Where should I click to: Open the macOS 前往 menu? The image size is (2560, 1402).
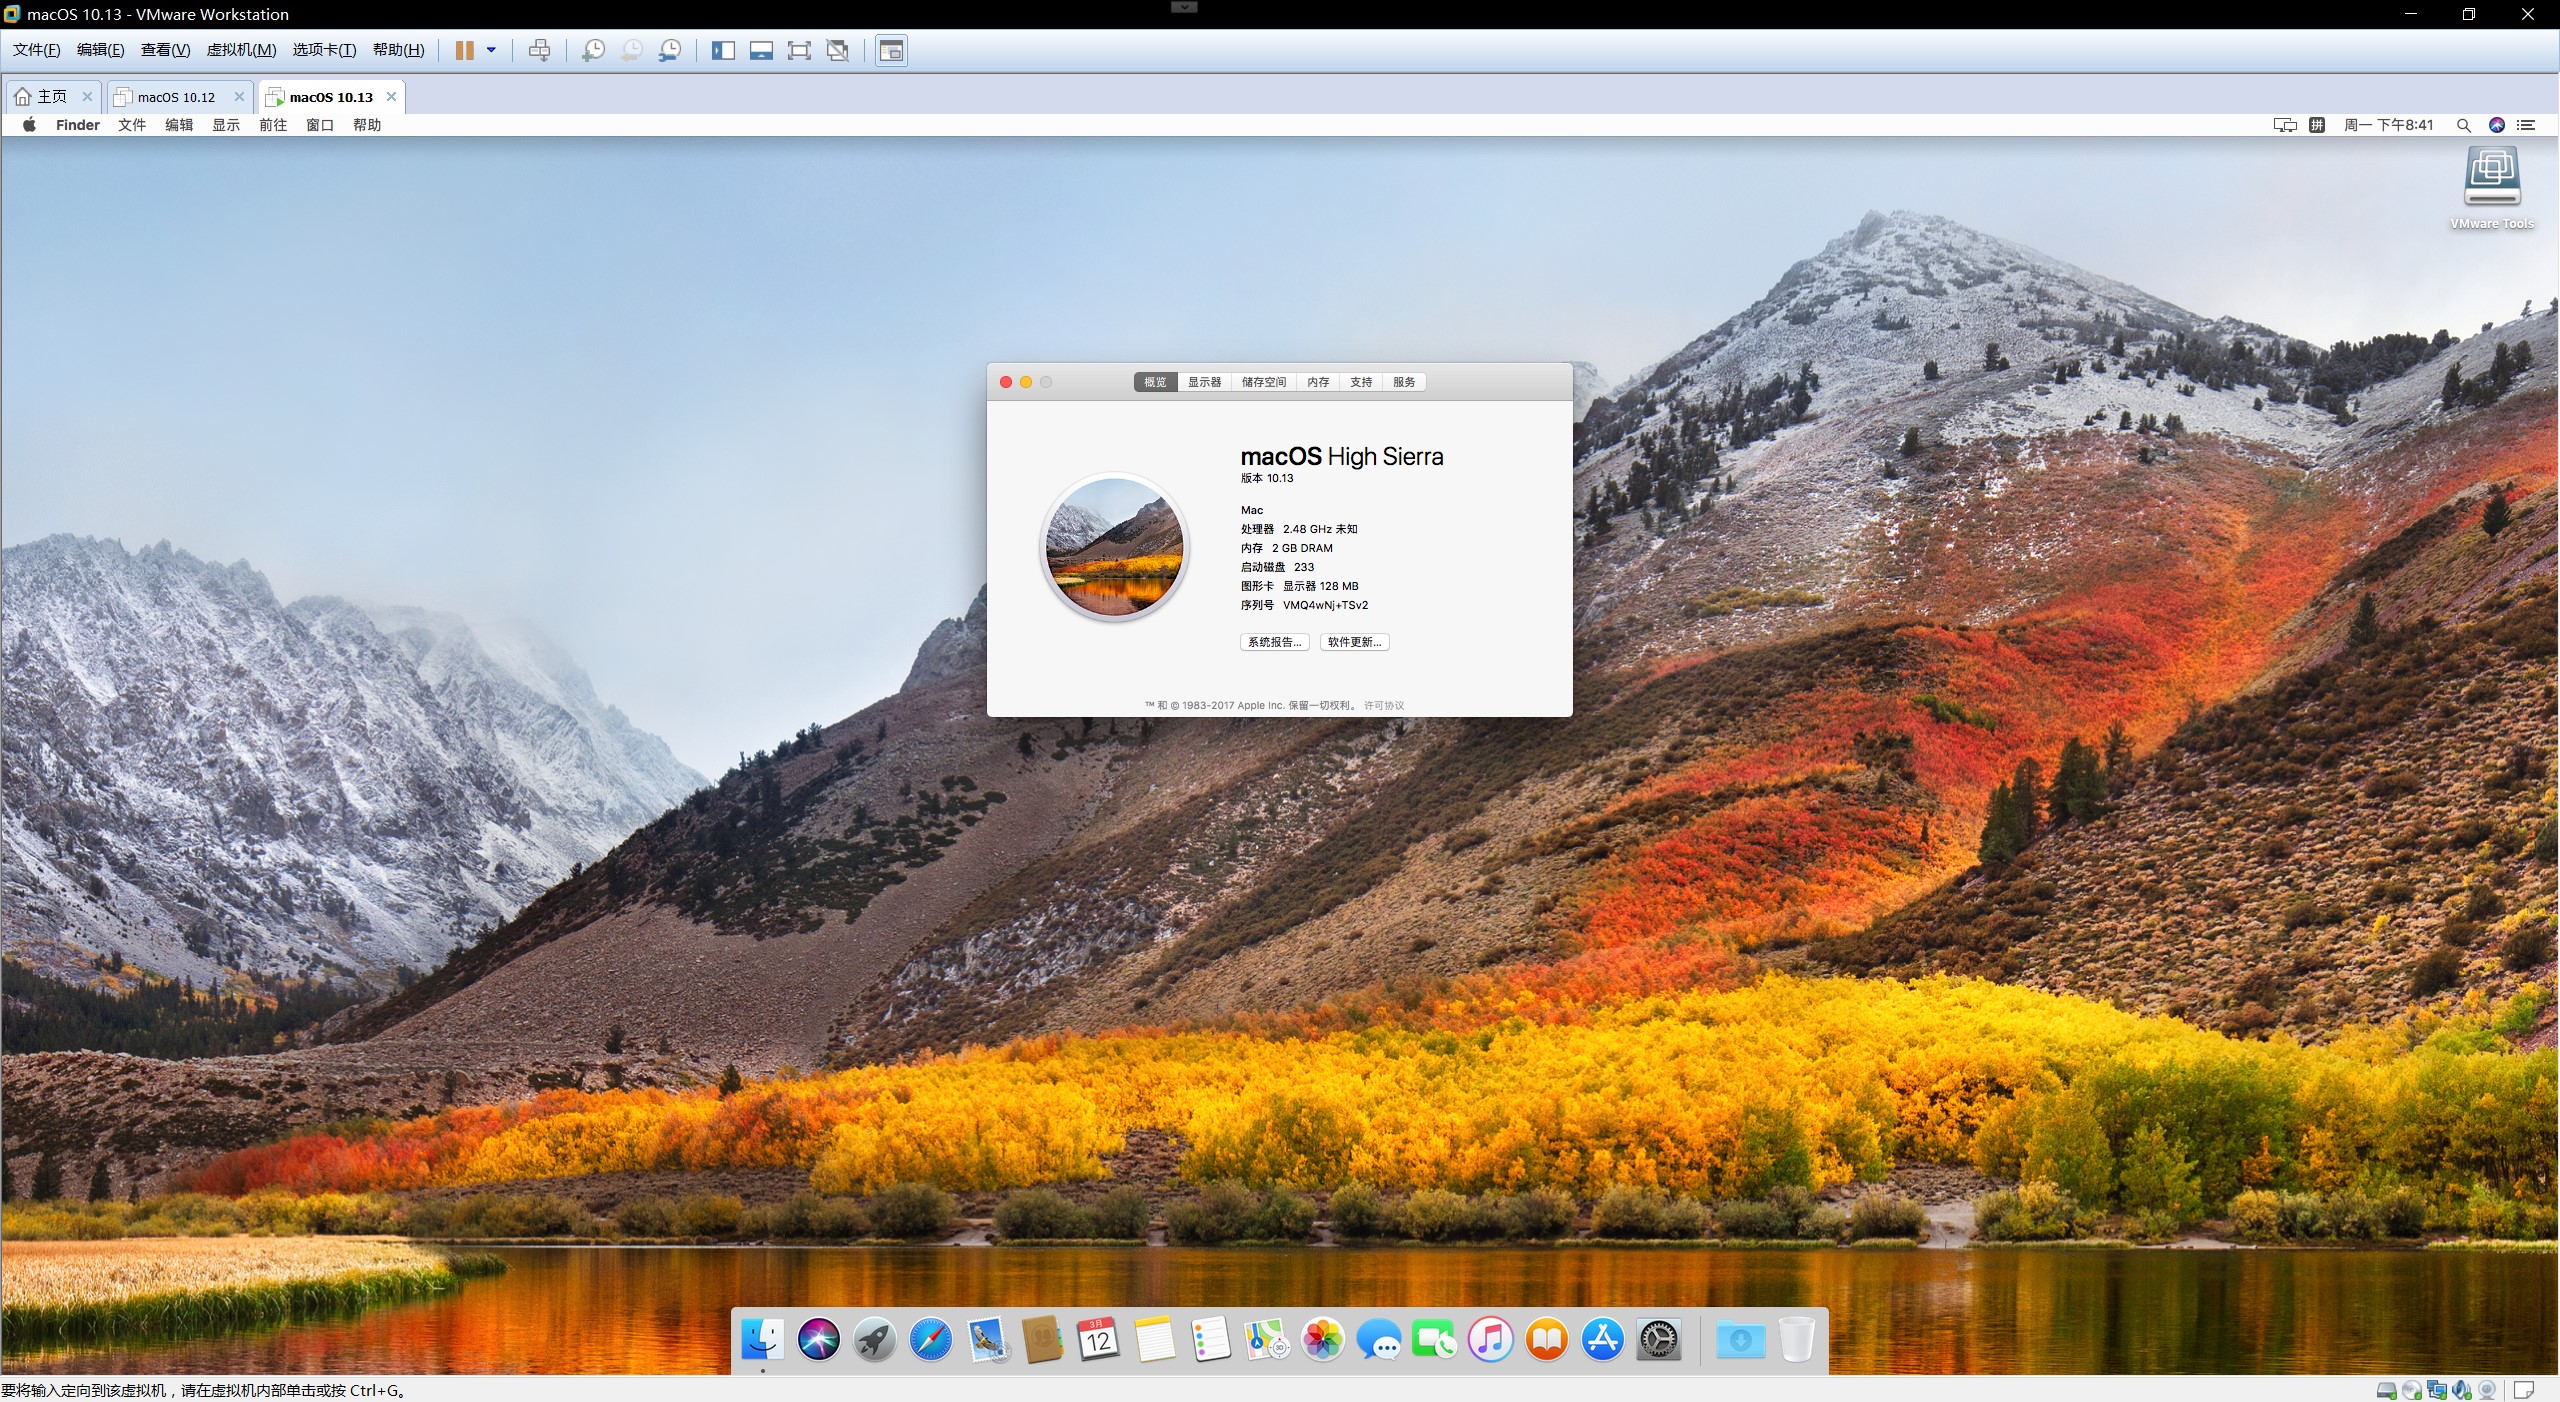(273, 125)
